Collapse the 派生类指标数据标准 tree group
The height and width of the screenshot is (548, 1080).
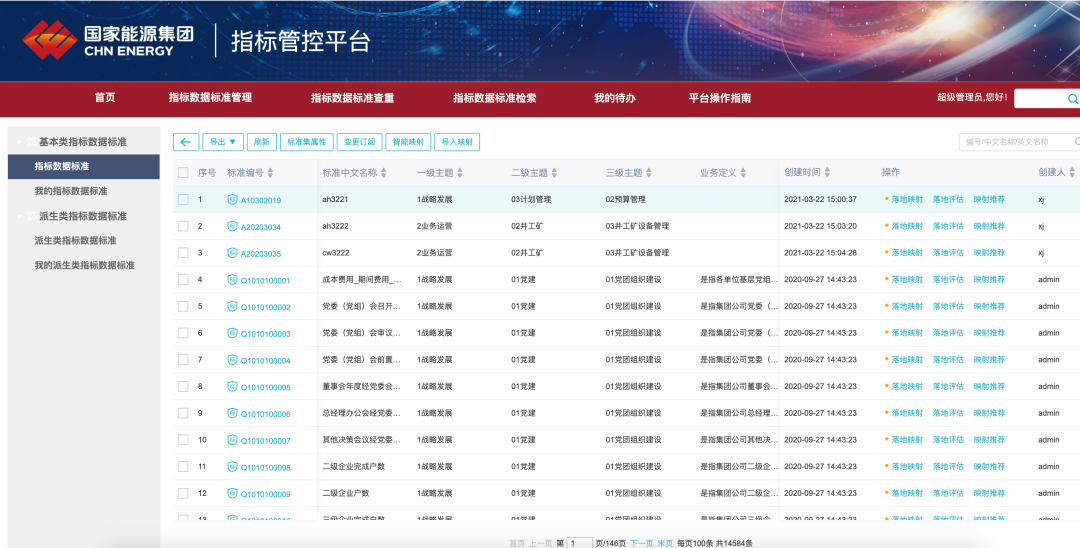[19, 216]
